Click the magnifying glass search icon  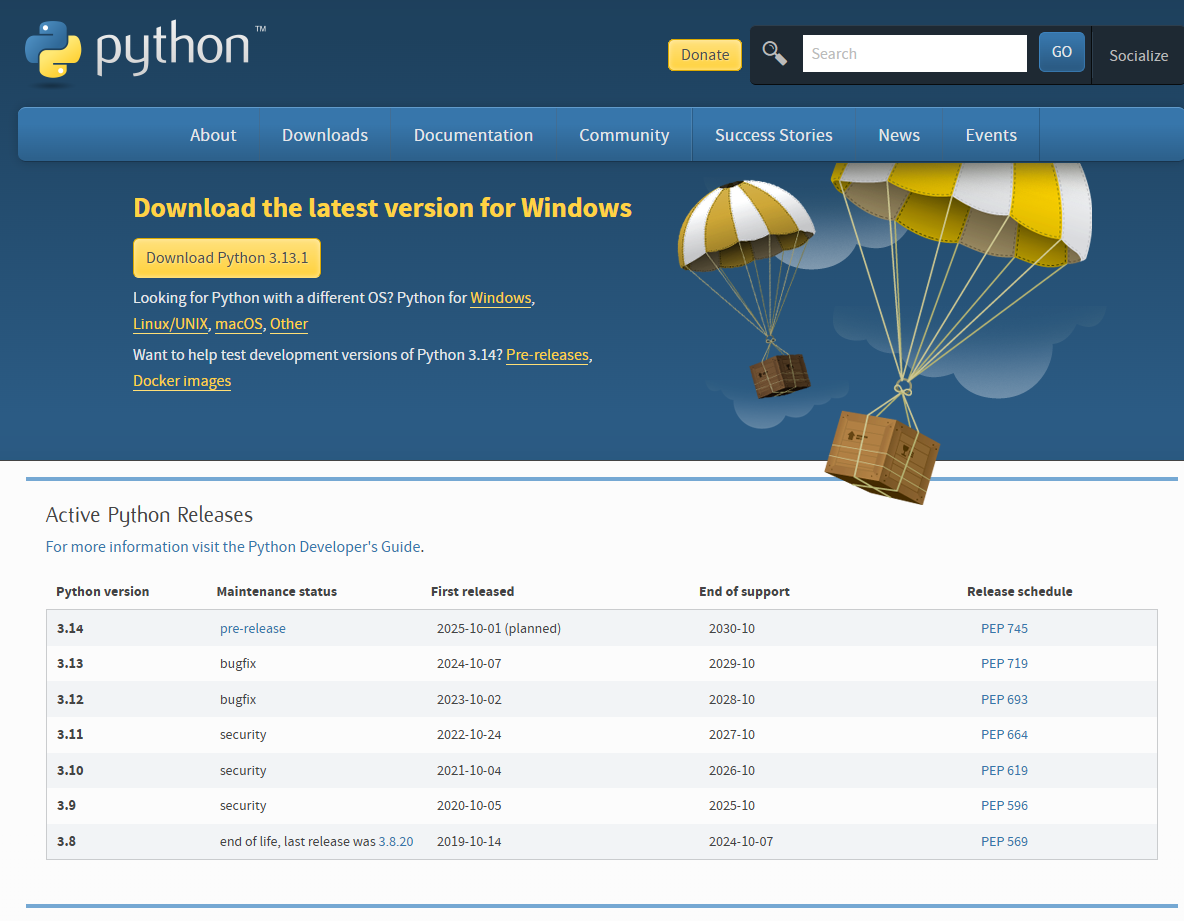(x=775, y=54)
